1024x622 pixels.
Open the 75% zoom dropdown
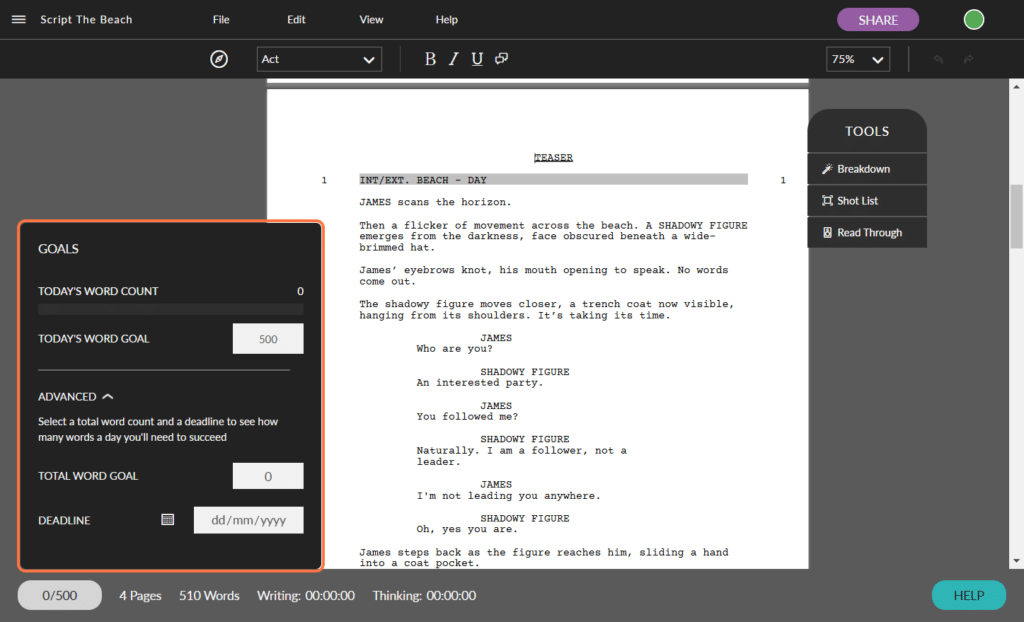point(857,59)
